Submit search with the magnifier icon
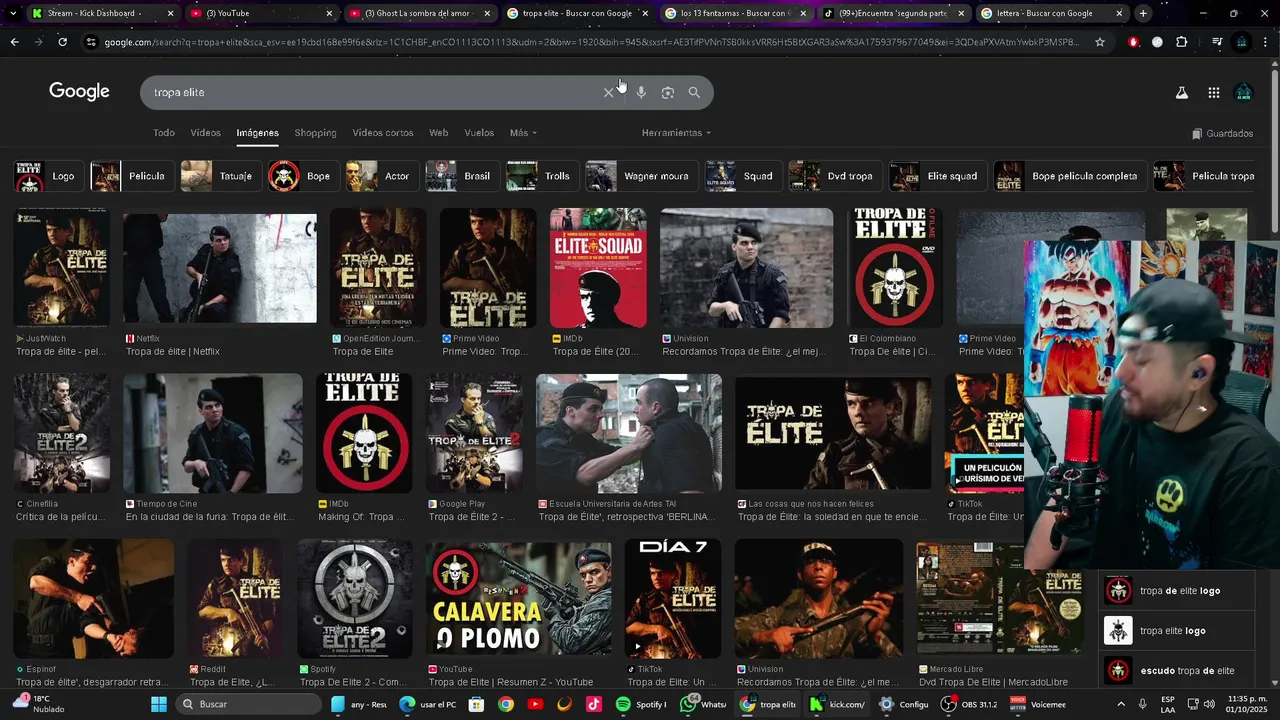The image size is (1280, 720). point(694,92)
